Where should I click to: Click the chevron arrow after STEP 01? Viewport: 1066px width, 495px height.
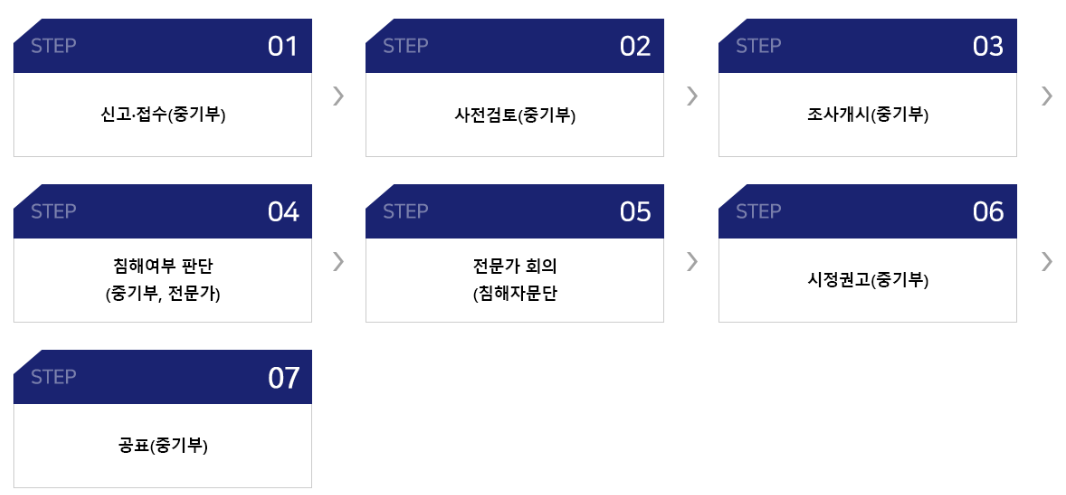tap(339, 97)
